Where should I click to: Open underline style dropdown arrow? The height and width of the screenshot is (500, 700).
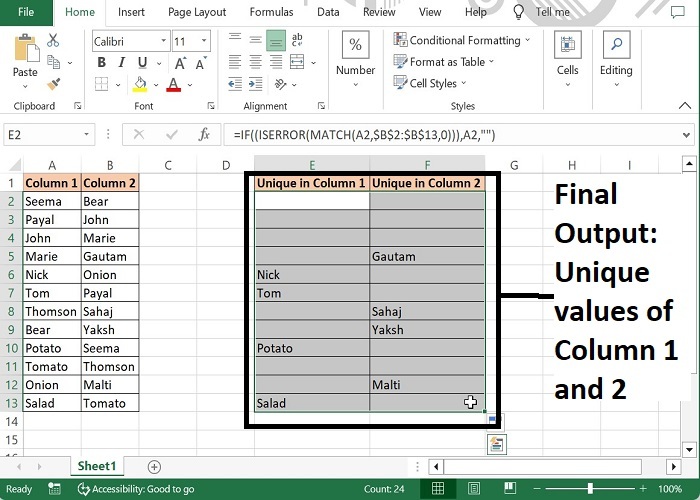pyautogui.click(x=159, y=63)
